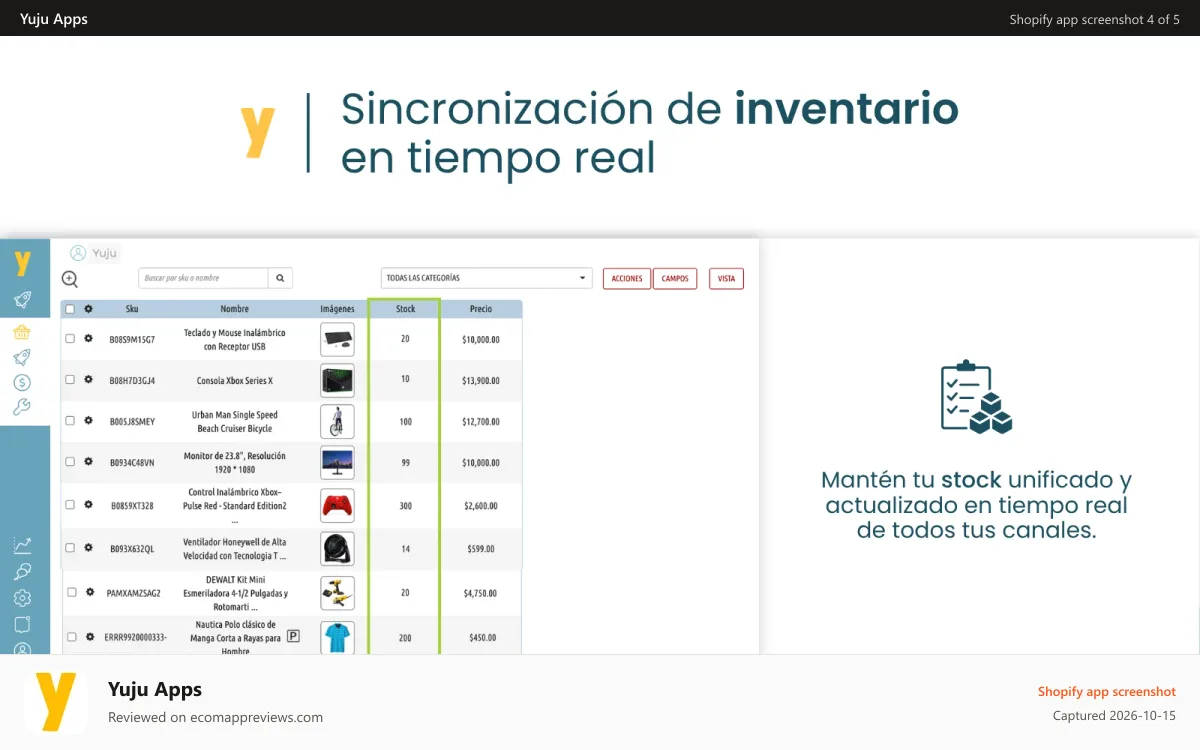Check the DEWALT Kit Mini row
This screenshot has height=750, width=1200.
(x=72, y=592)
